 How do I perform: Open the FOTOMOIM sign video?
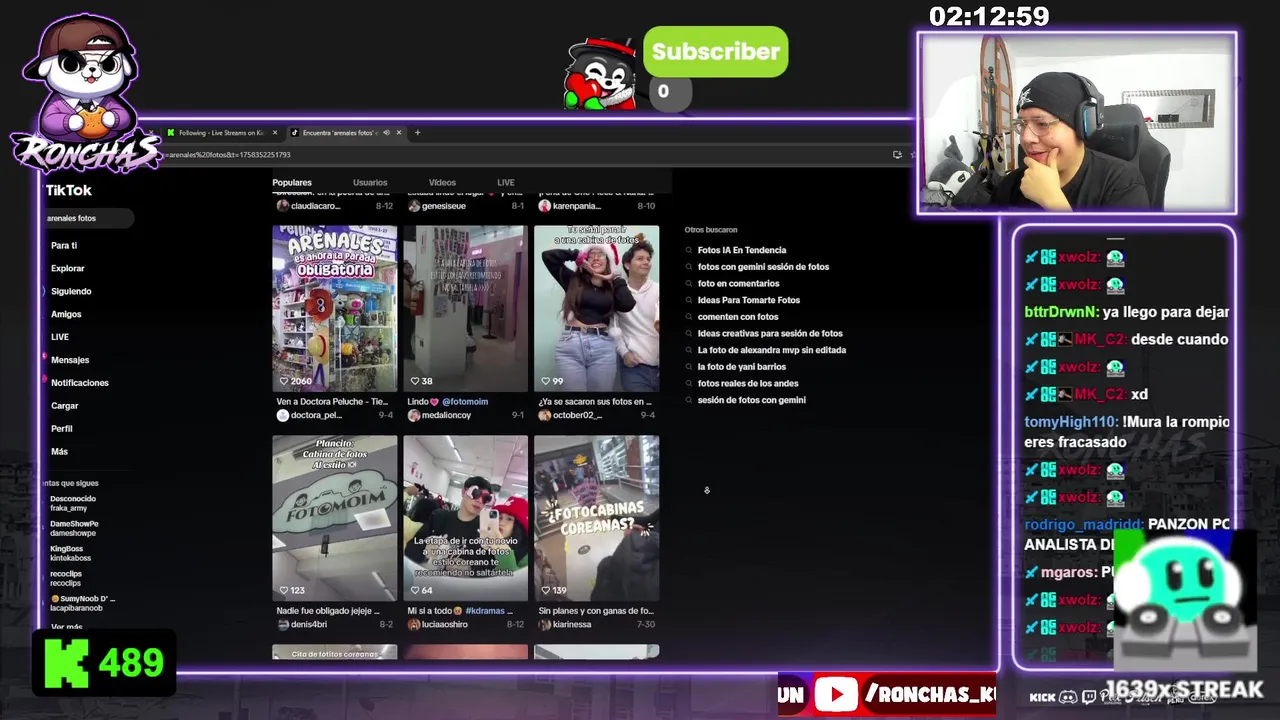[x=334, y=518]
